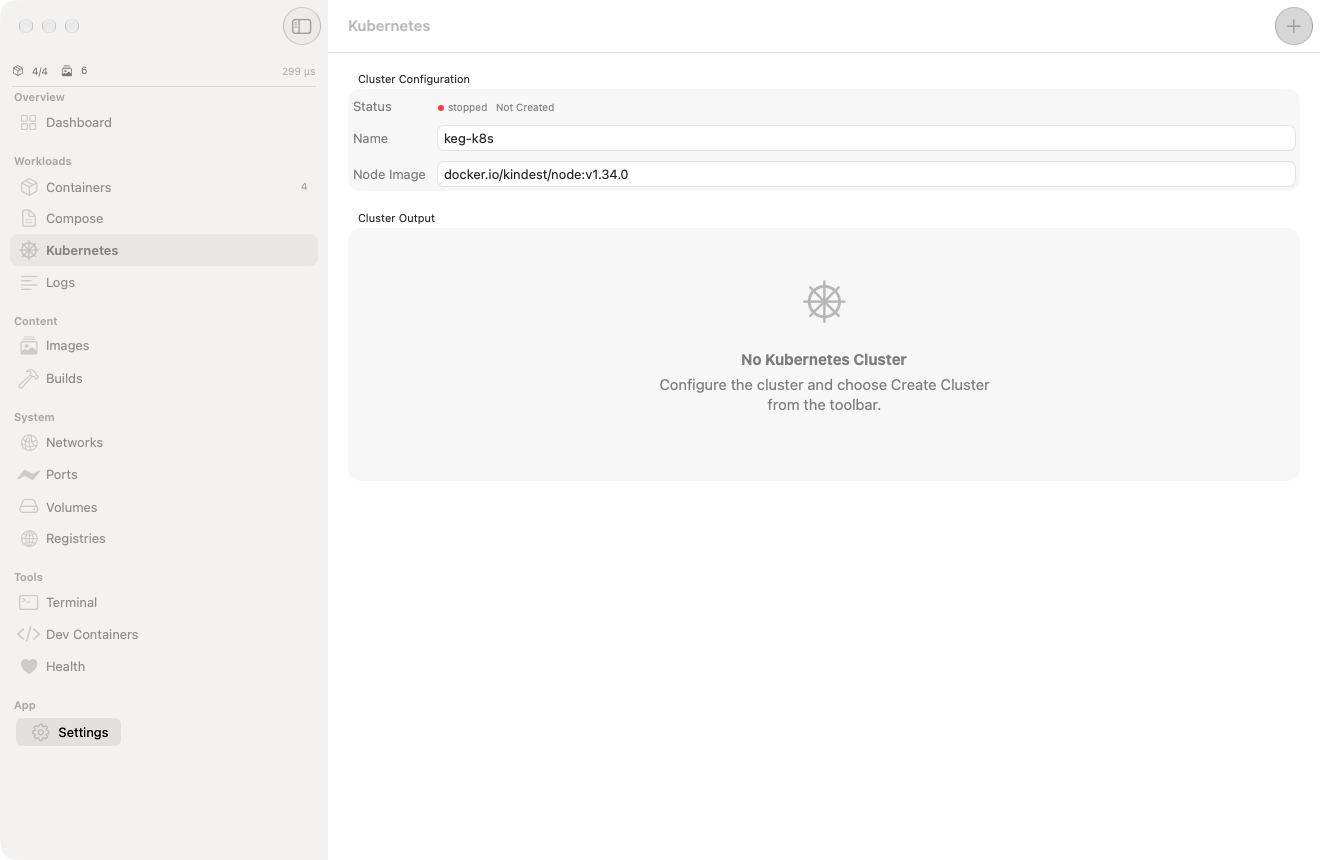Click the stopped status indicator
The image size is (1320, 860).
pyautogui.click(x=462, y=107)
